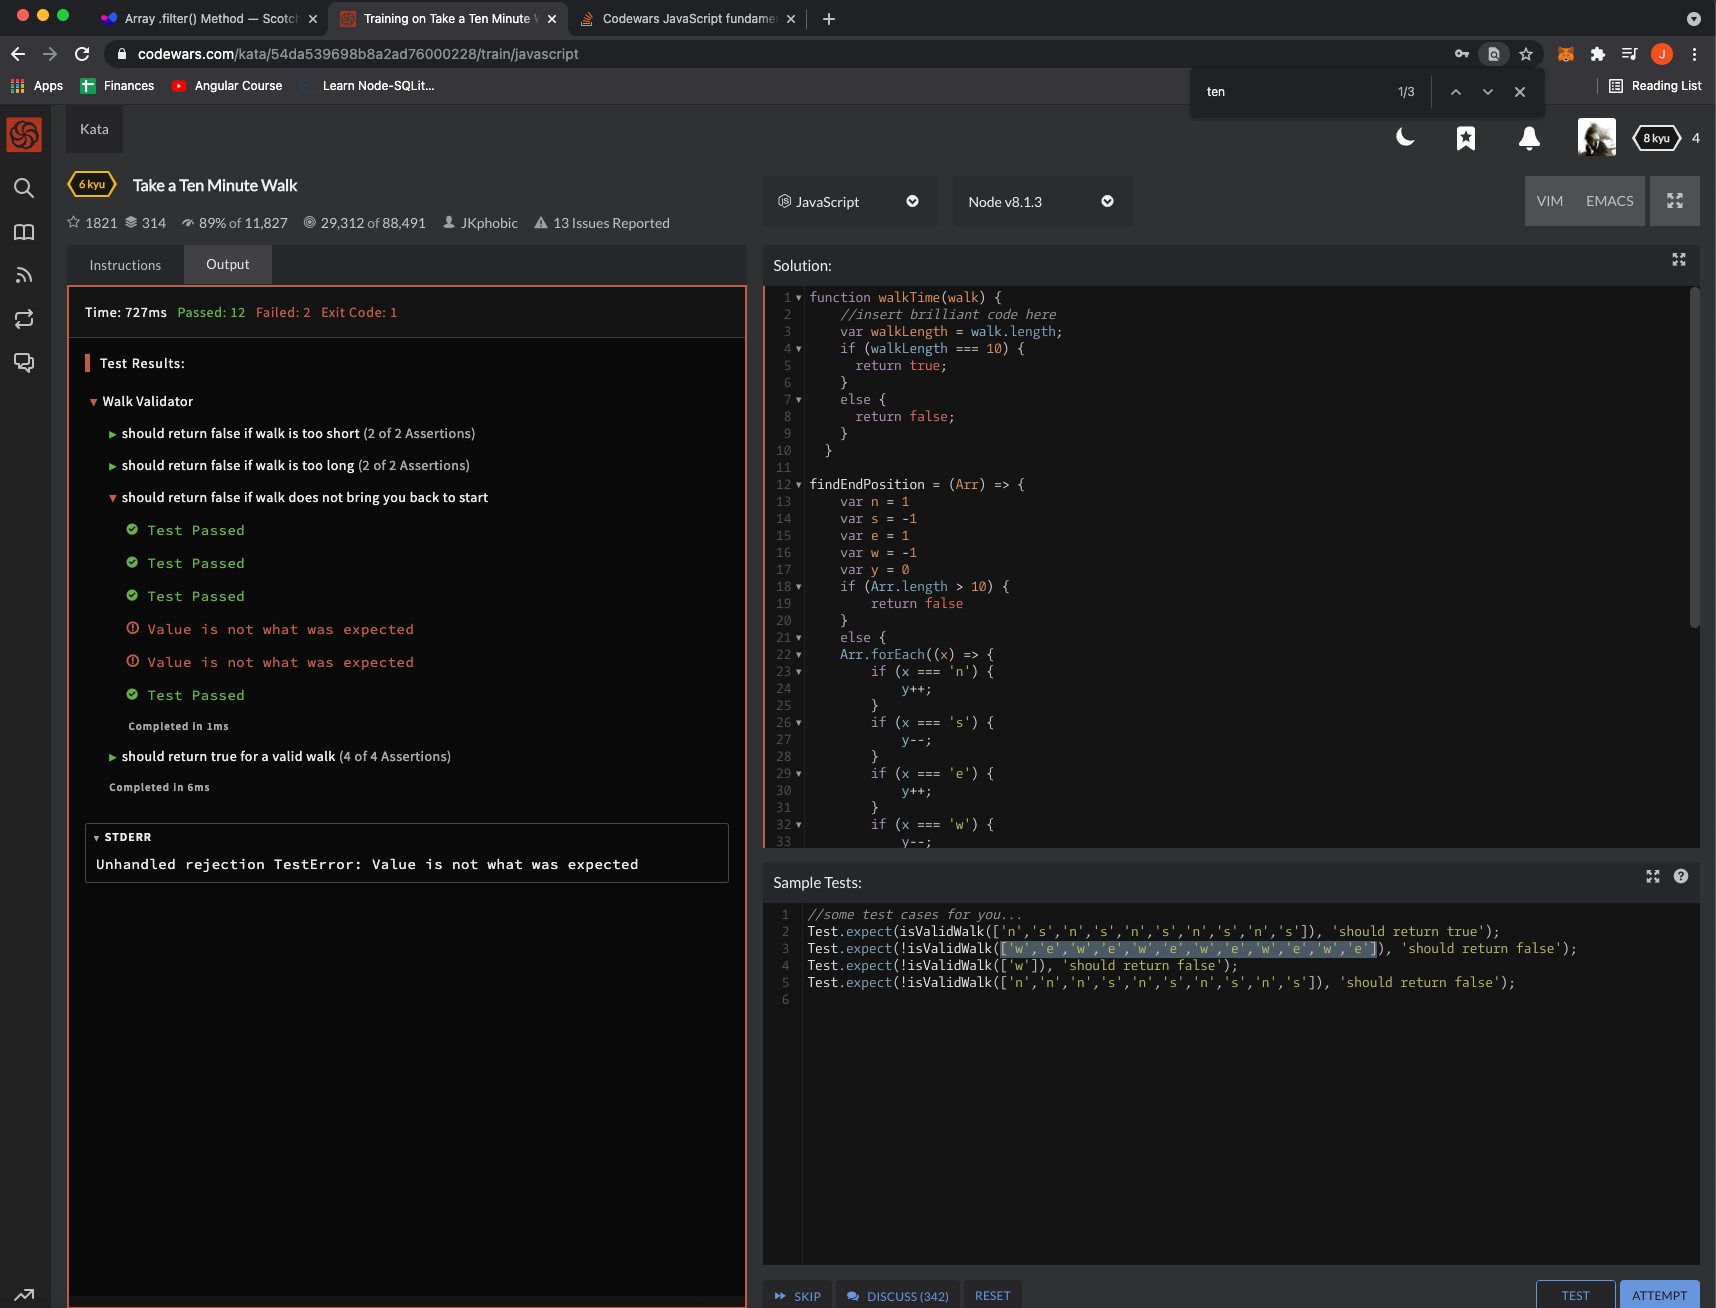Click the chat icon in the left sidebar

[x=23, y=362]
